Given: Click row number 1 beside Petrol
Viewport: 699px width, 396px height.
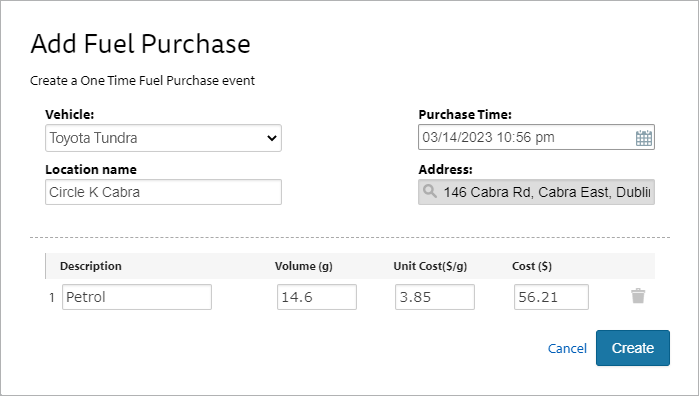Looking at the screenshot, I should (52, 297).
